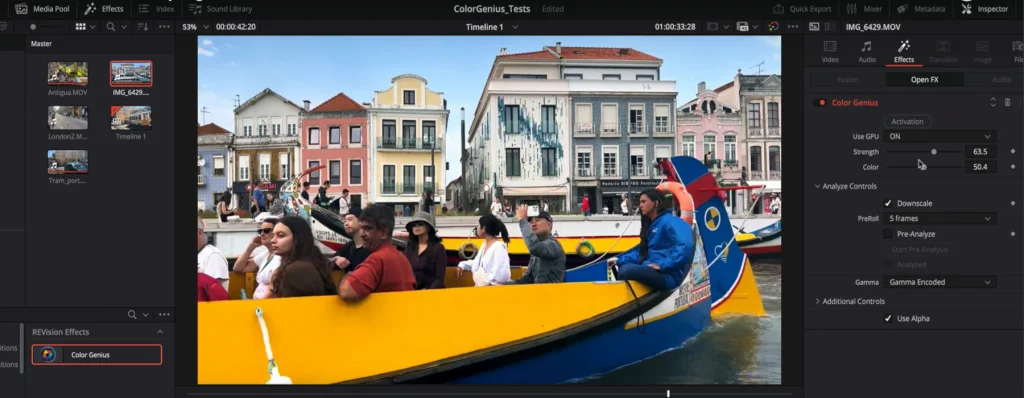This screenshot has width=1024, height=398.
Task: Switch to the Video inspector tab
Action: tap(830, 52)
